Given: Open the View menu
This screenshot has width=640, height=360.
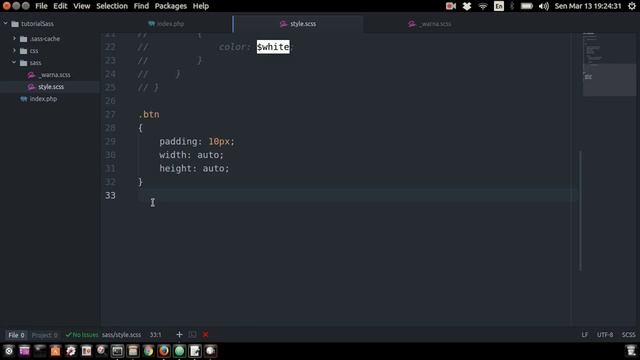Looking at the screenshot, I should [82, 6].
